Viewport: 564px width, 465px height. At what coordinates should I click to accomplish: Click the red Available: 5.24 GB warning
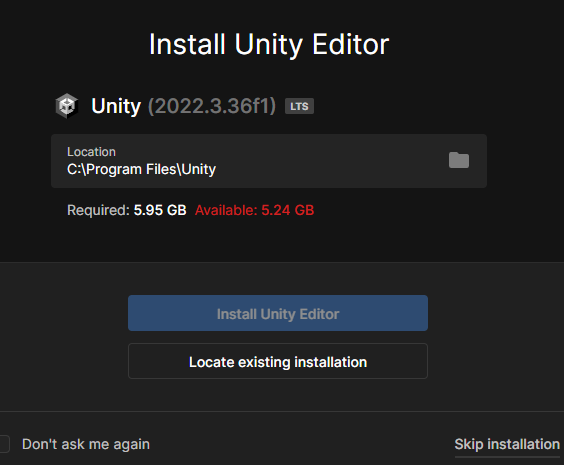point(254,210)
